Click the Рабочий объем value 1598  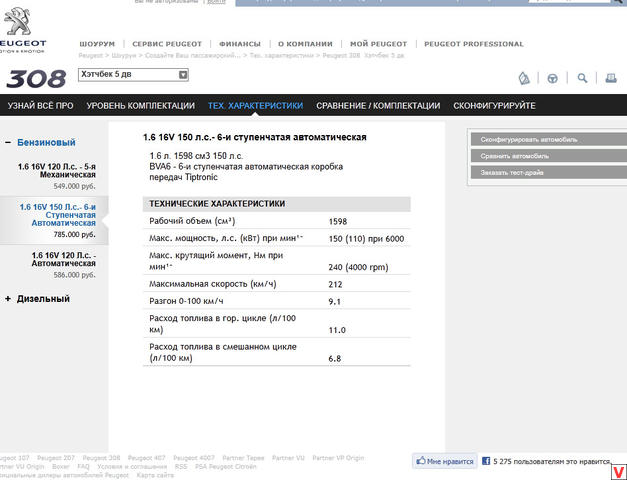pos(338,222)
